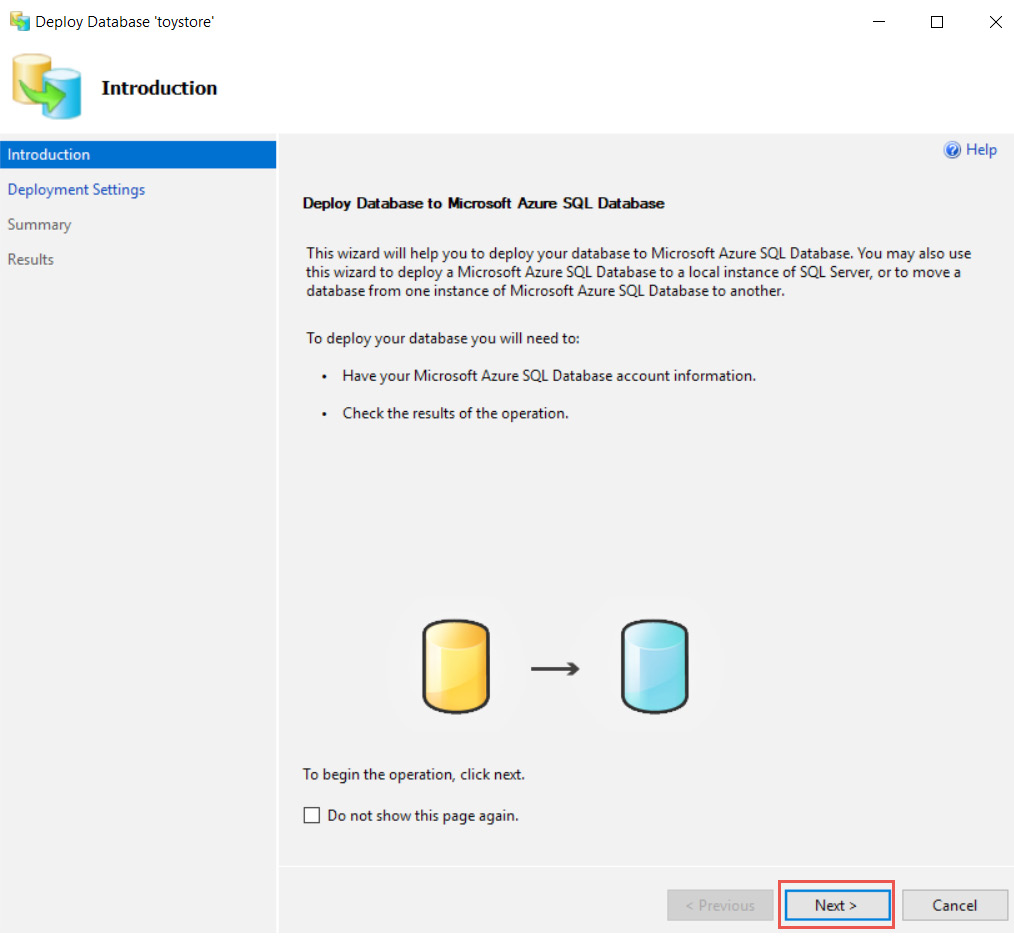Click 'To begin the operation, click next.' text
The image size is (1014, 939).
414,774
